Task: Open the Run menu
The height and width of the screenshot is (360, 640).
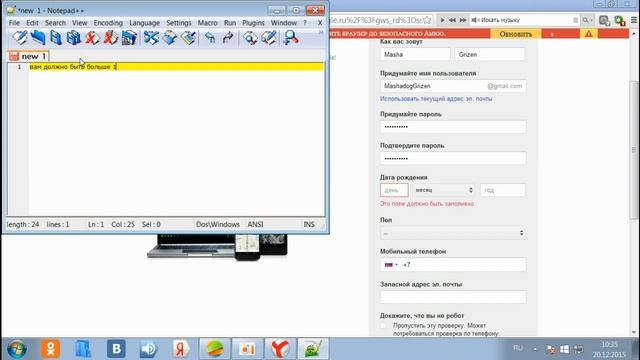Action: [x=230, y=23]
